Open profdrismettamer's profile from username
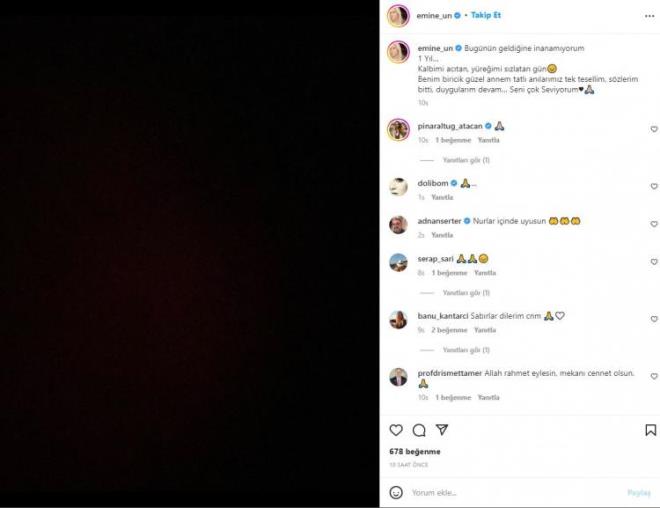 pos(450,373)
